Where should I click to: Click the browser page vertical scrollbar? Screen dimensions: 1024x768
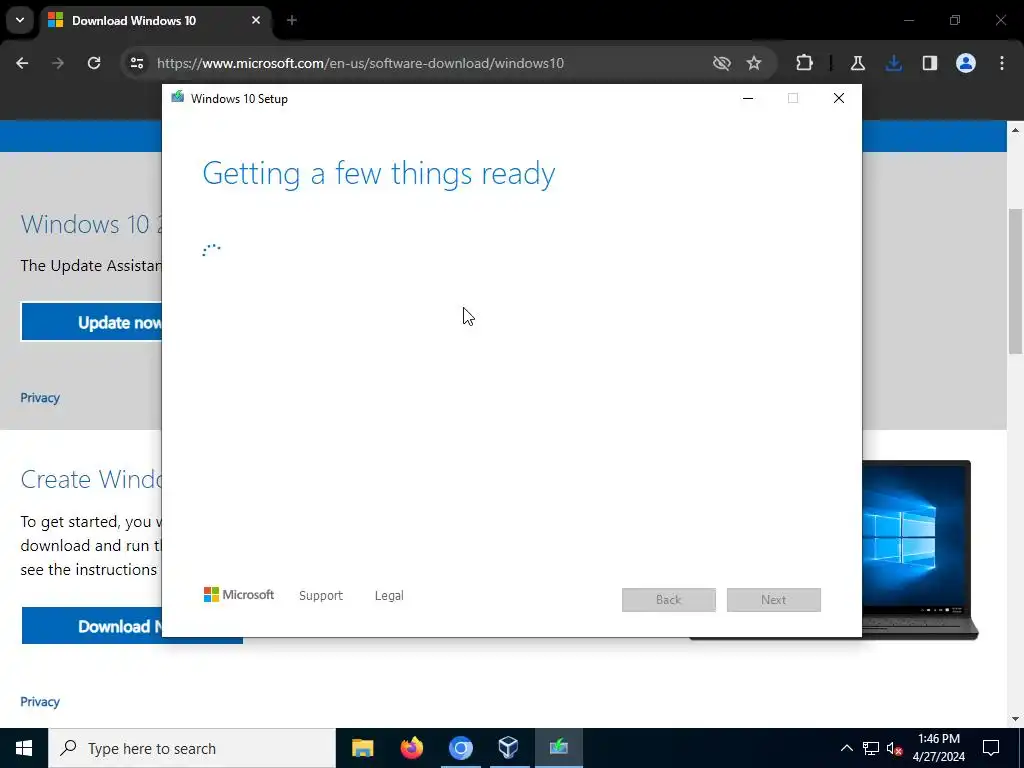click(x=1015, y=281)
